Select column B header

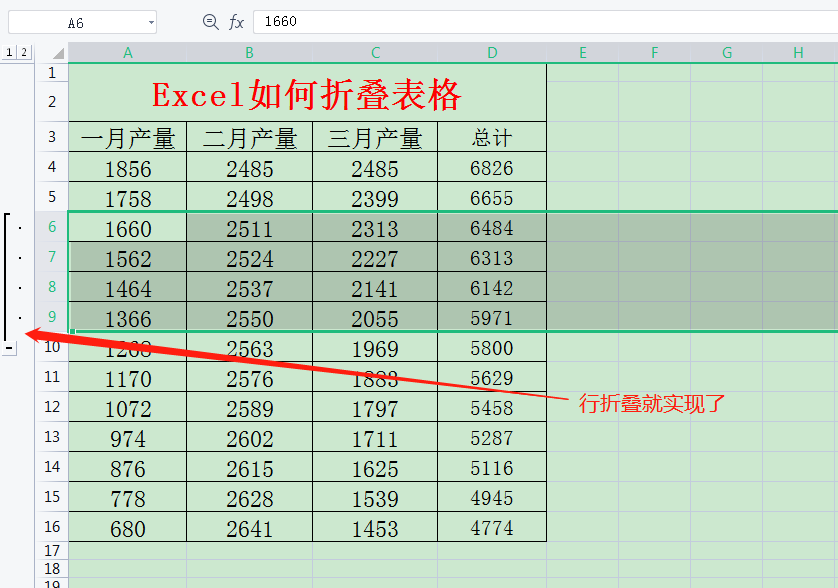pos(250,53)
